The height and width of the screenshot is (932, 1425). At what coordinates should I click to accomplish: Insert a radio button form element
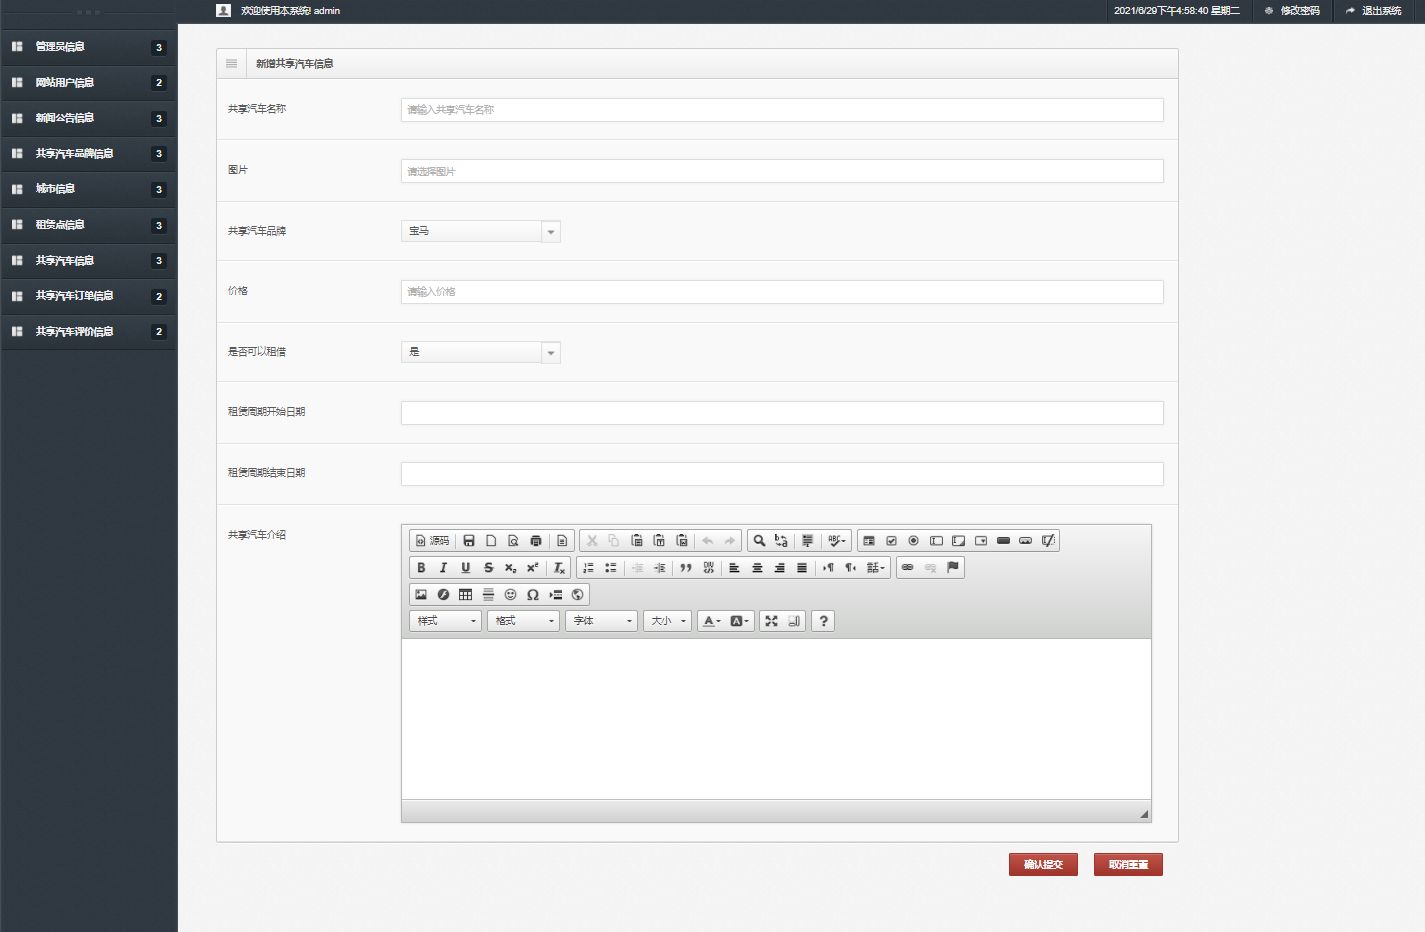[x=913, y=541]
